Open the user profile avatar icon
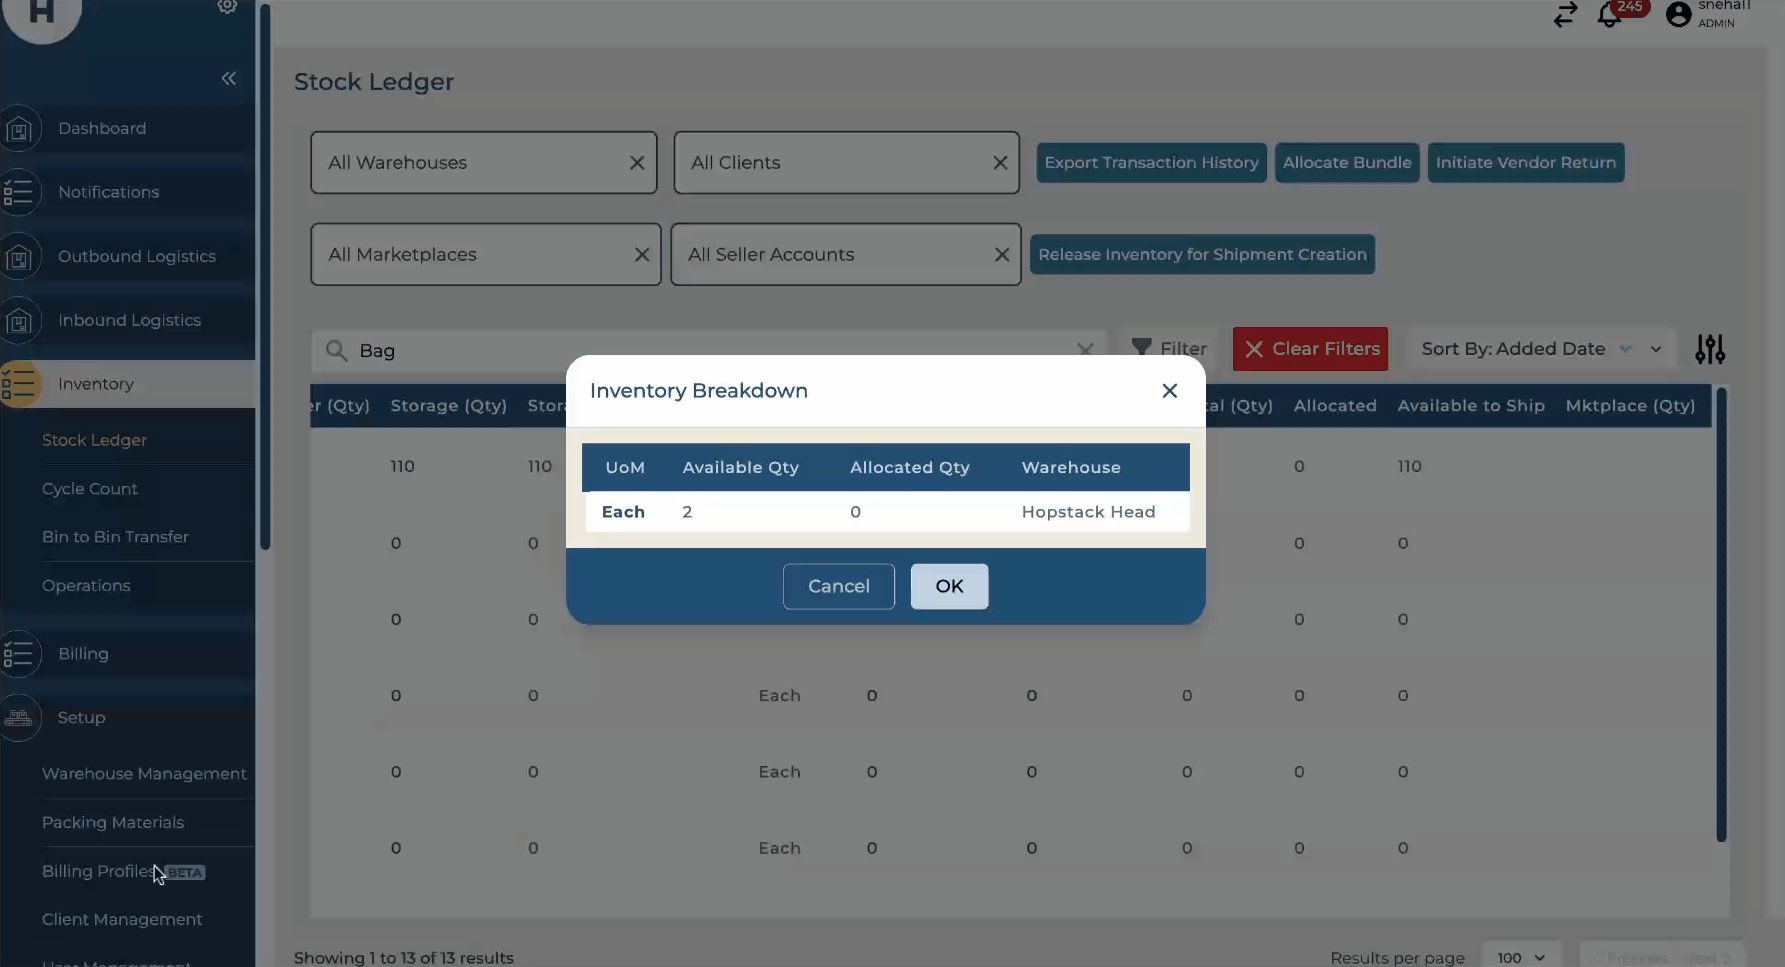This screenshot has height=967, width=1785. coord(1679,14)
